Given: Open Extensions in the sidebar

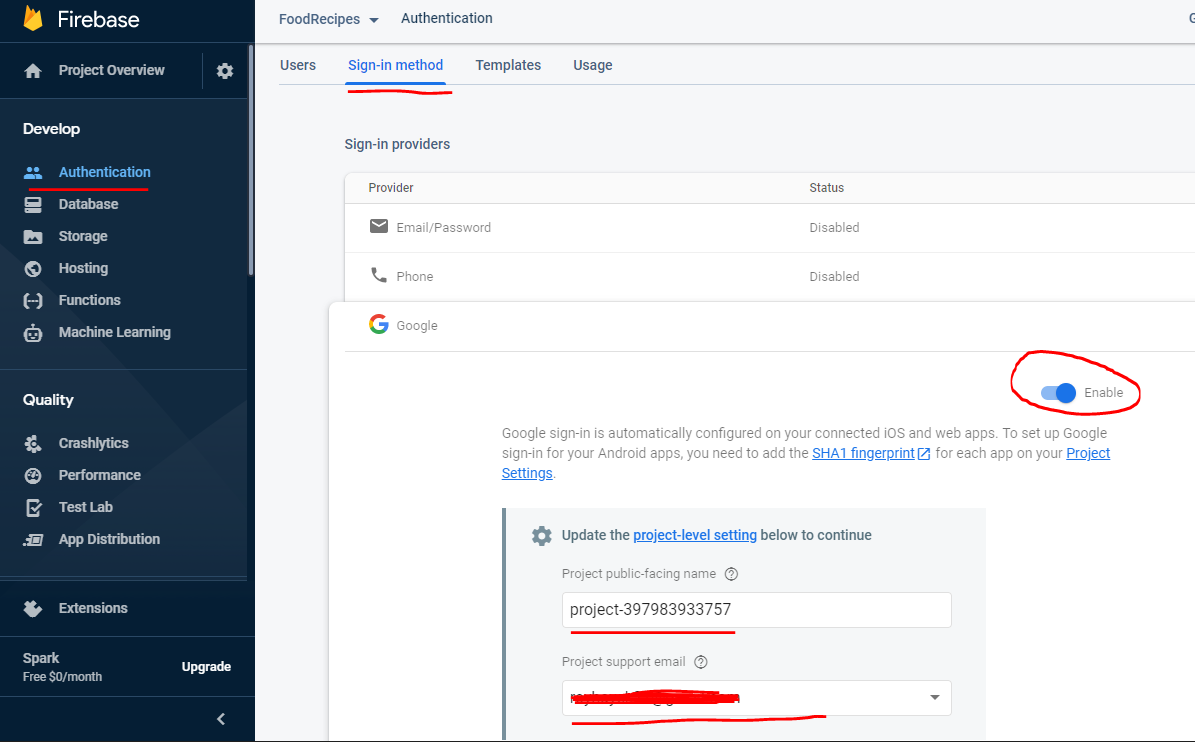Looking at the screenshot, I should 93,609.
